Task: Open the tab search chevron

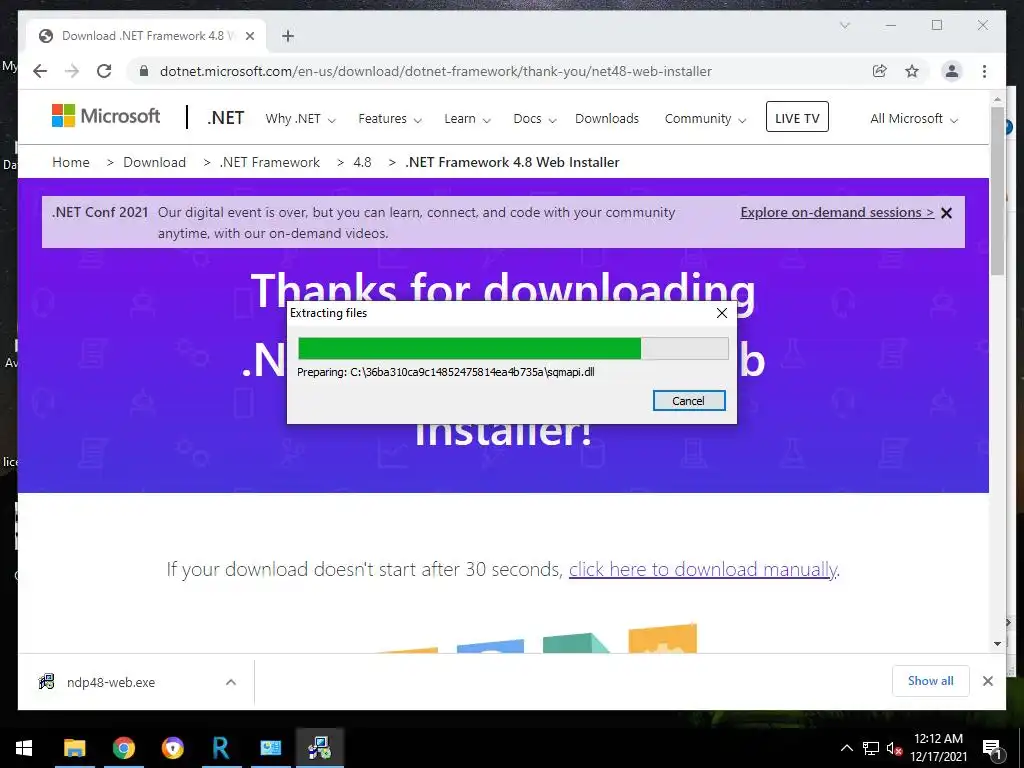Action: pyautogui.click(x=844, y=25)
